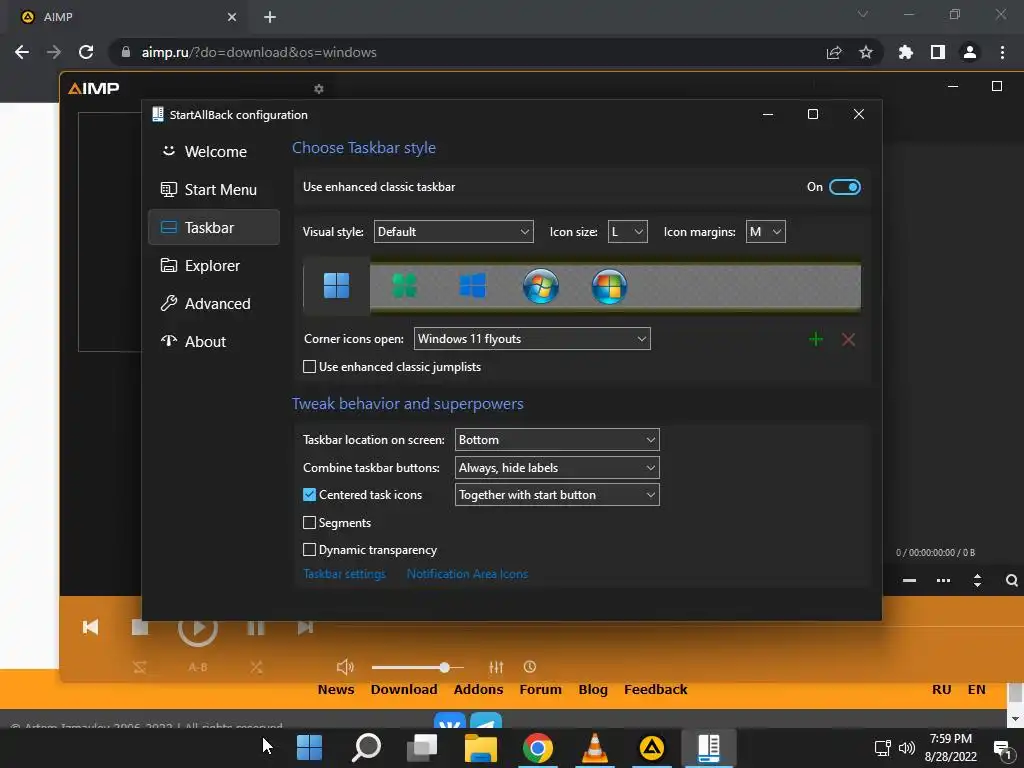Open Icon margins dropdown
The height and width of the screenshot is (768, 1024).
click(765, 232)
